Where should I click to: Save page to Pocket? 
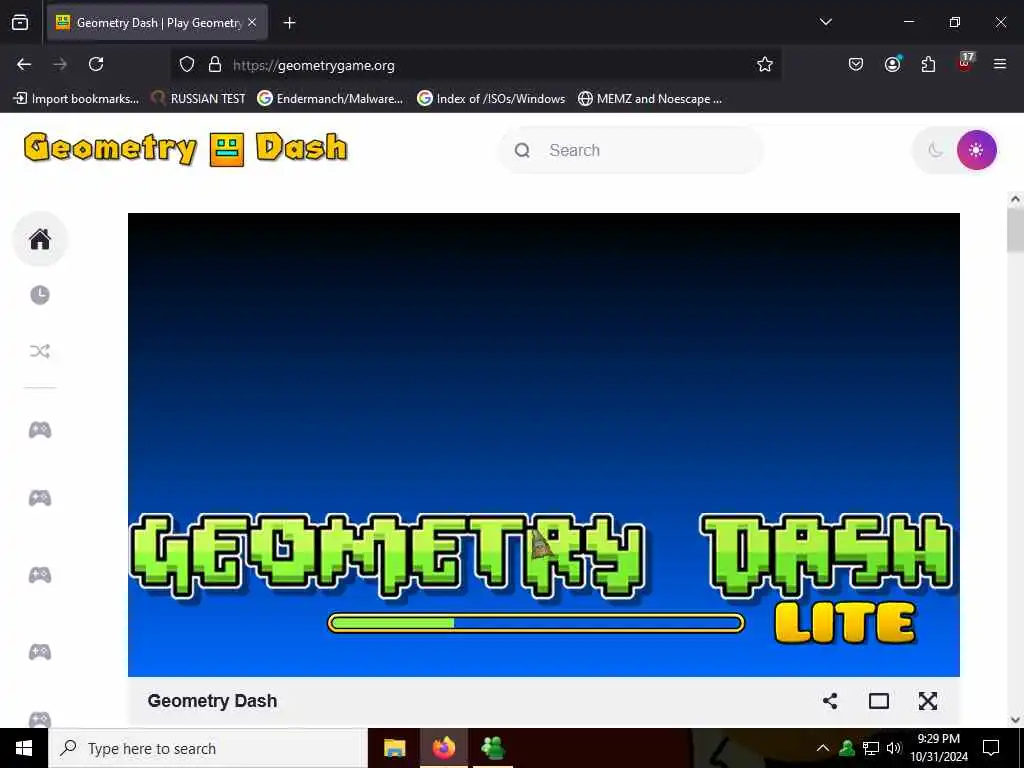point(856,64)
